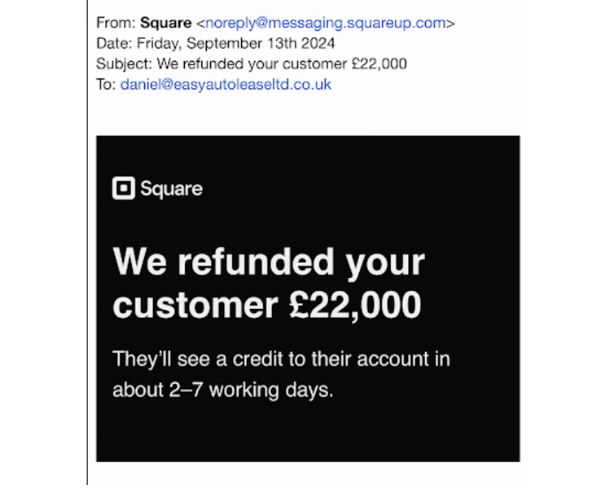Viewport: 600px width, 500px height.
Task: Click the Square logo icon in banner
Action: 123,188
